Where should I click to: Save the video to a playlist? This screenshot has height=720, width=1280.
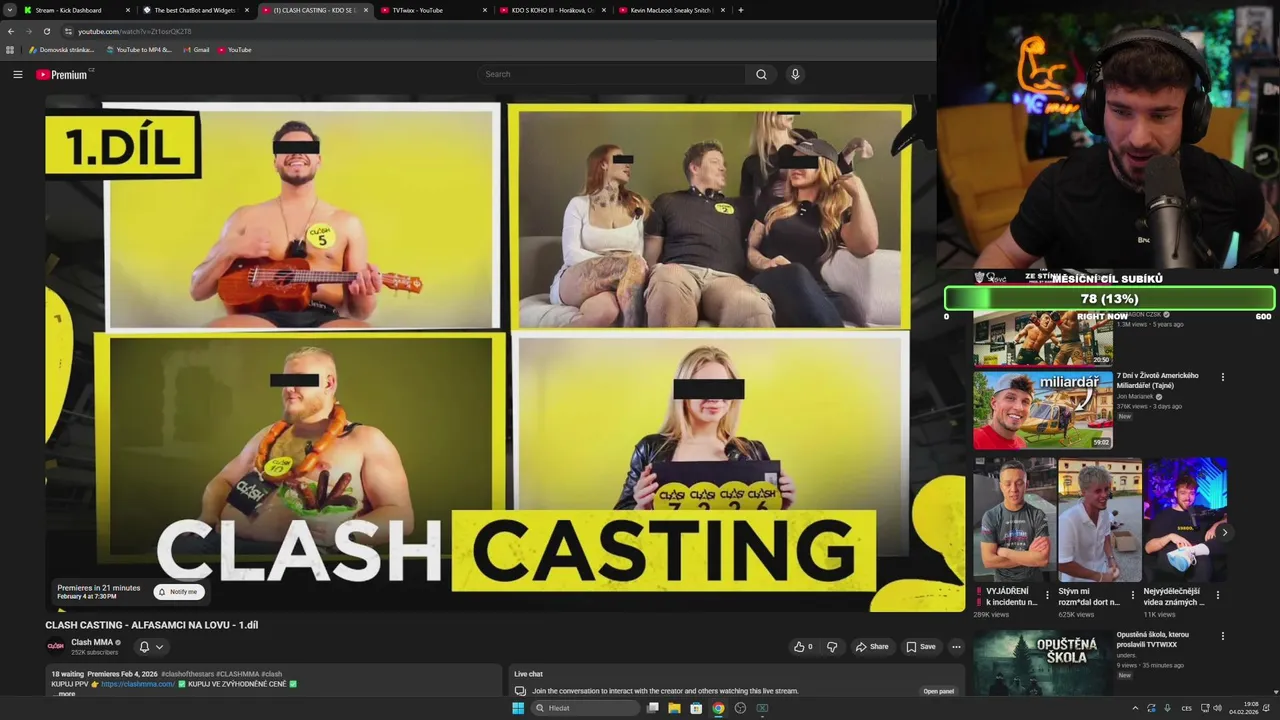pos(921,647)
